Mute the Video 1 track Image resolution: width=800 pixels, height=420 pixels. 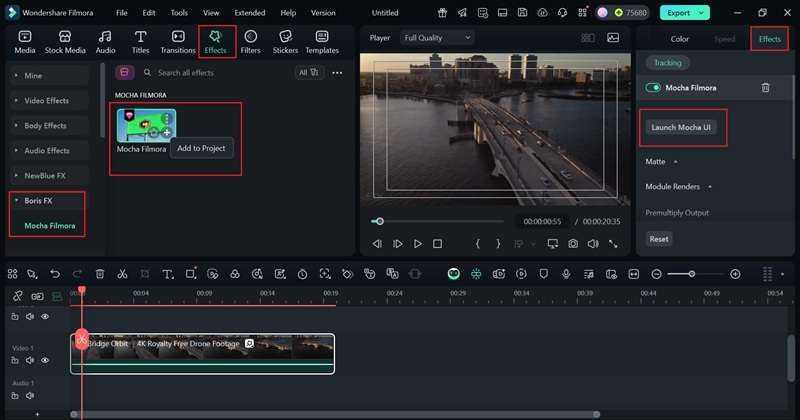click(x=30, y=360)
